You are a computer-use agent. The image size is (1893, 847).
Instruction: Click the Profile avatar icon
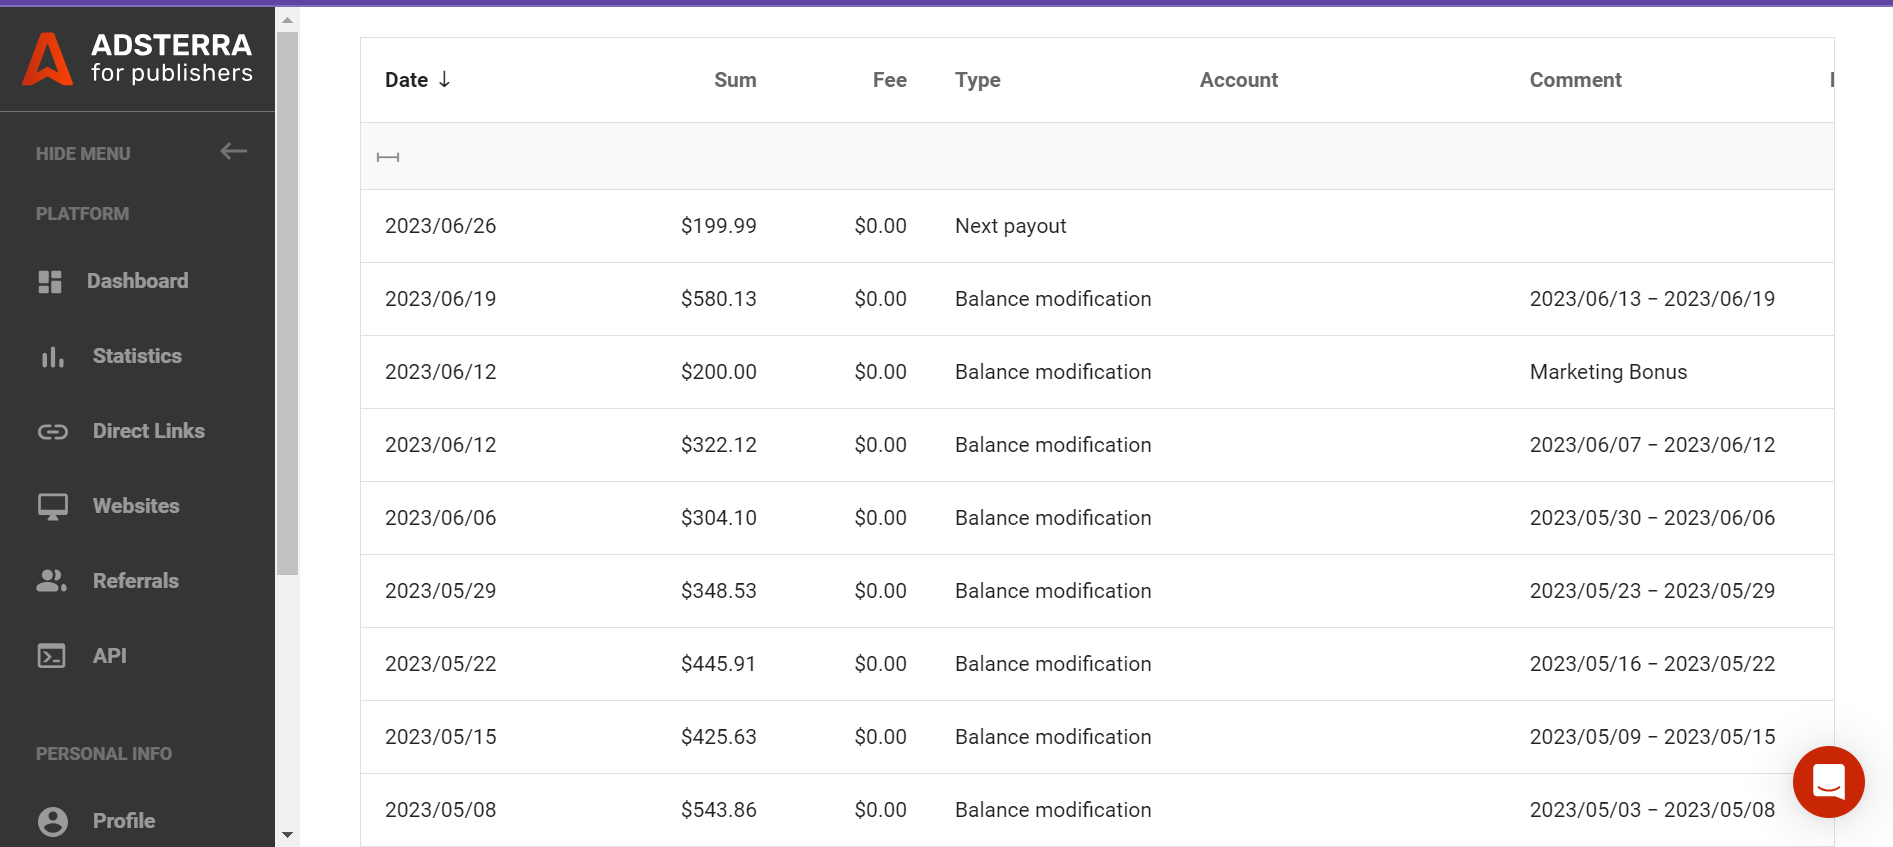(x=52, y=821)
